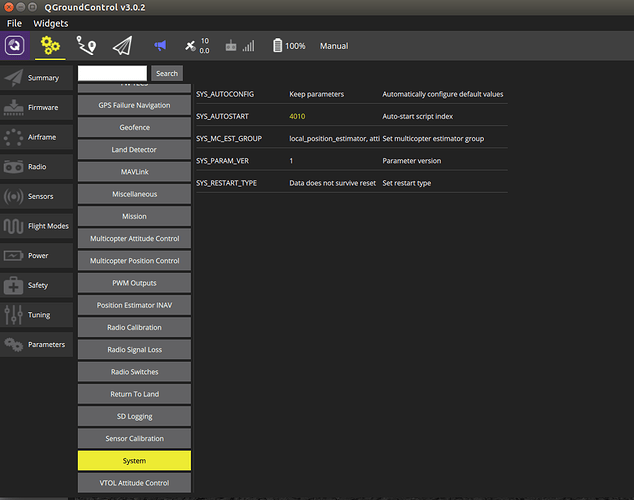This screenshot has width=634, height=500.
Task: Open the Parameters setup page
Action: pos(36,344)
